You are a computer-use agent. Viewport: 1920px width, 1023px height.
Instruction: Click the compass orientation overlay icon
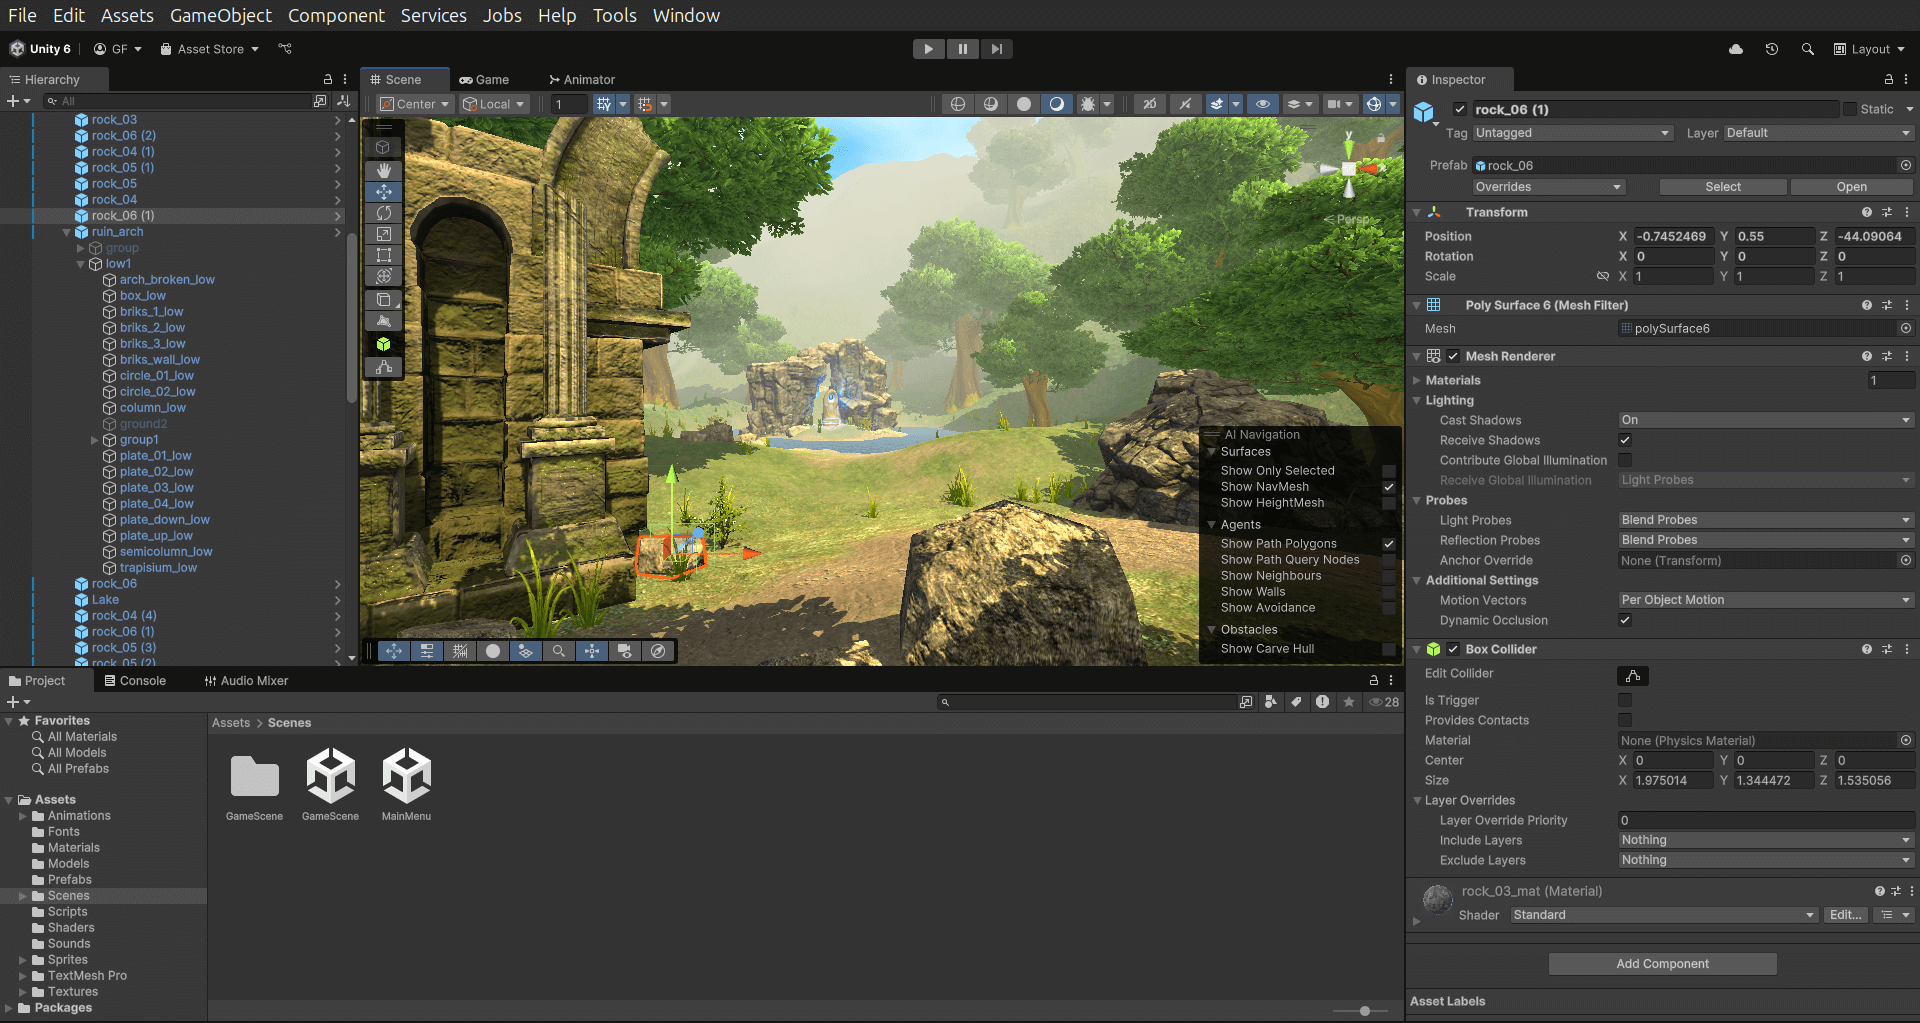click(x=658, y=651)
